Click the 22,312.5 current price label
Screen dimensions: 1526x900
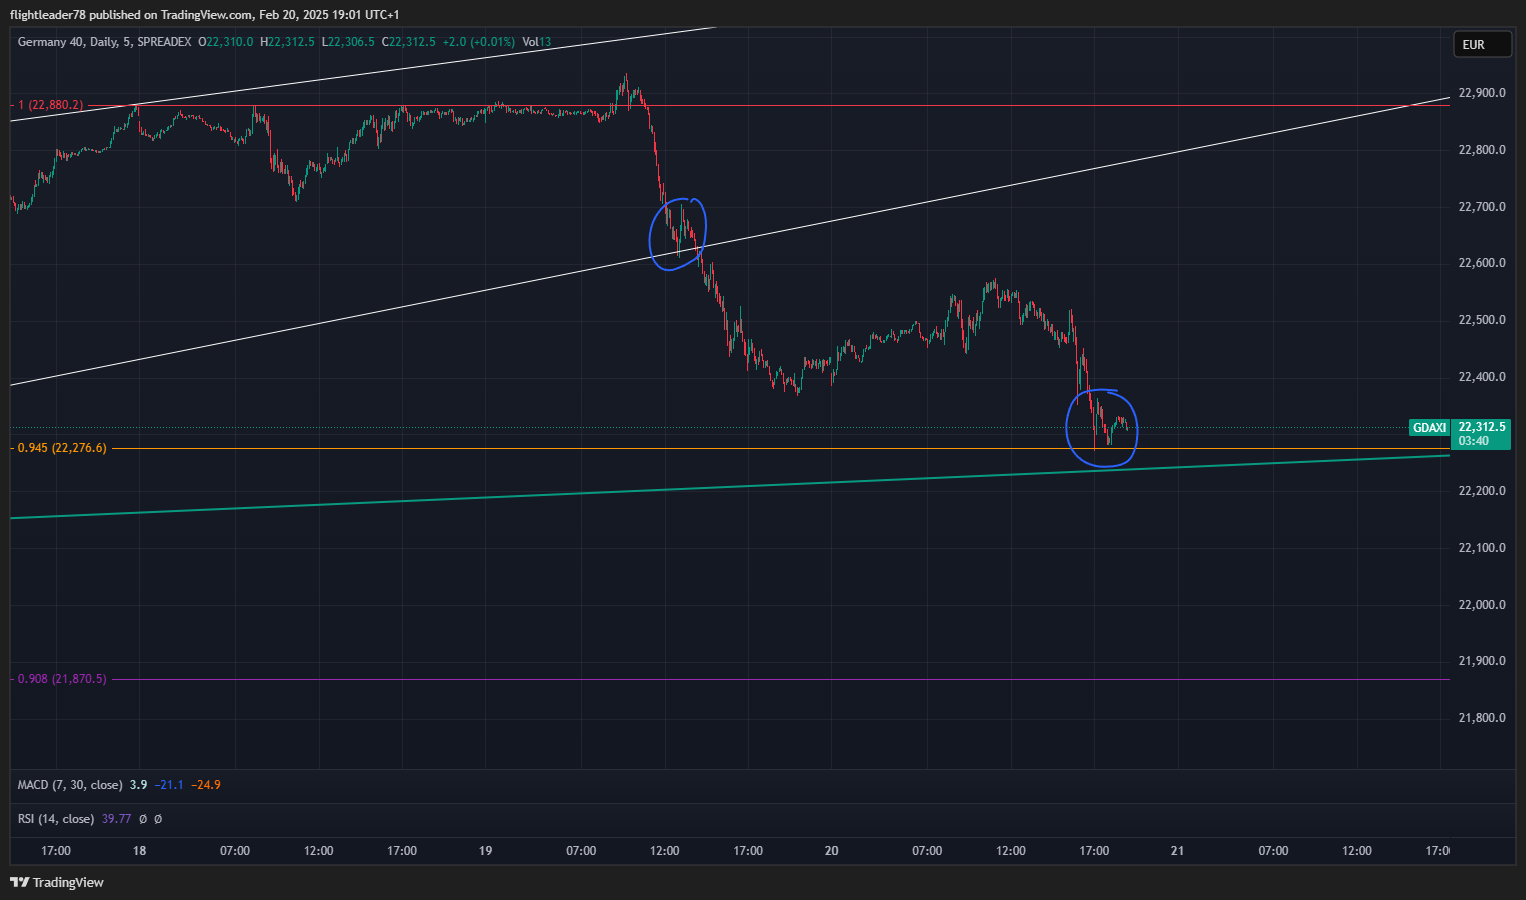tap(1482, 427)
